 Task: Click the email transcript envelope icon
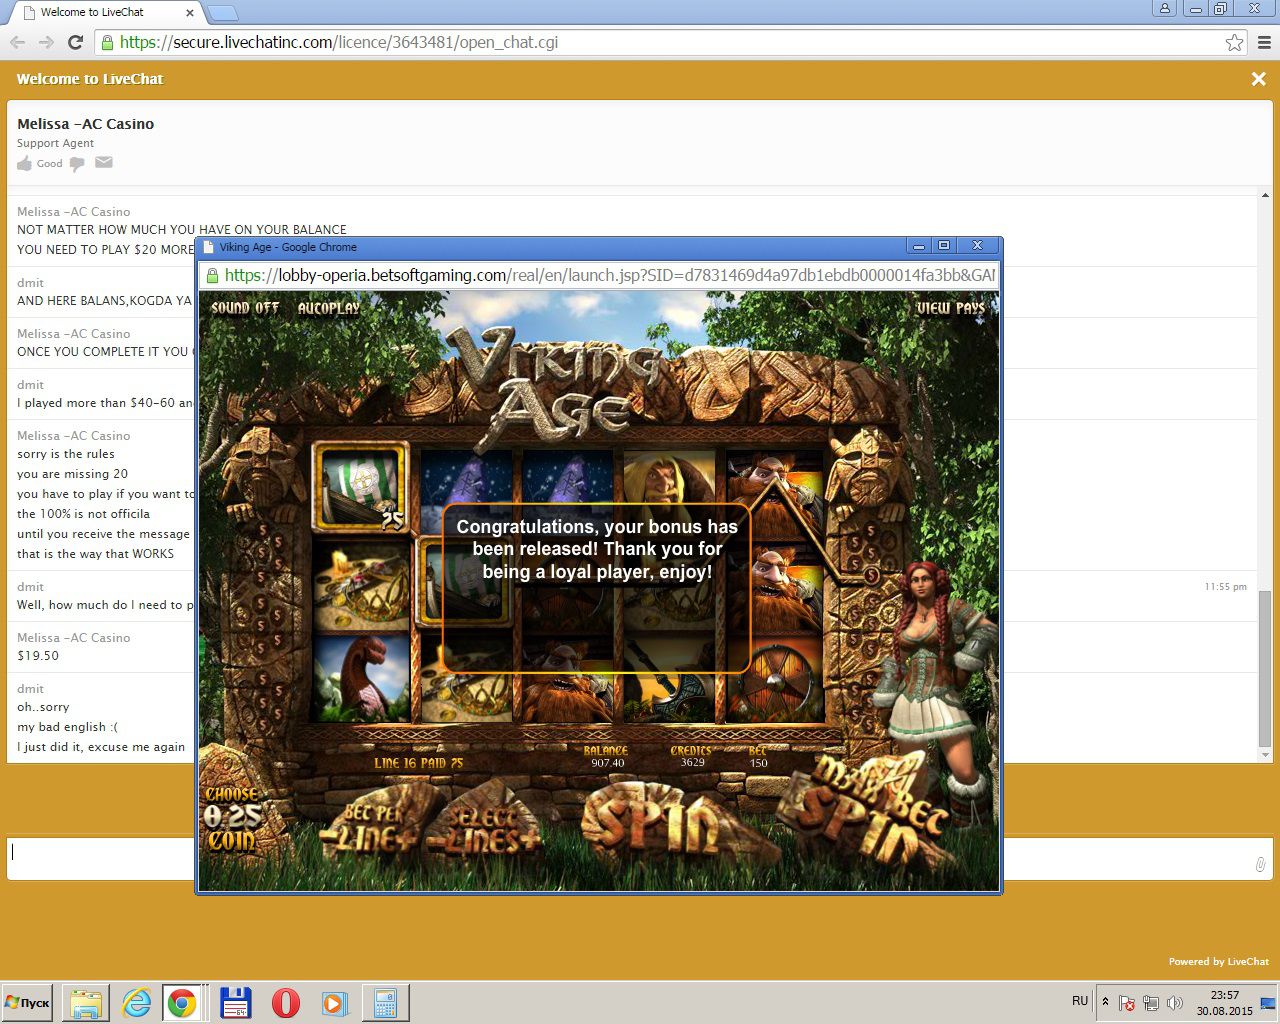pos(104,162)
